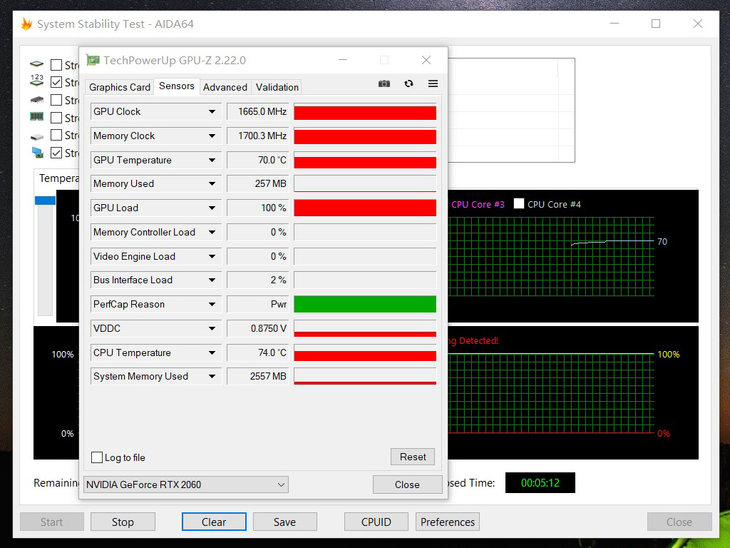
Task: Open the PerfCap Reason dropdown
Action: point(212,304)
